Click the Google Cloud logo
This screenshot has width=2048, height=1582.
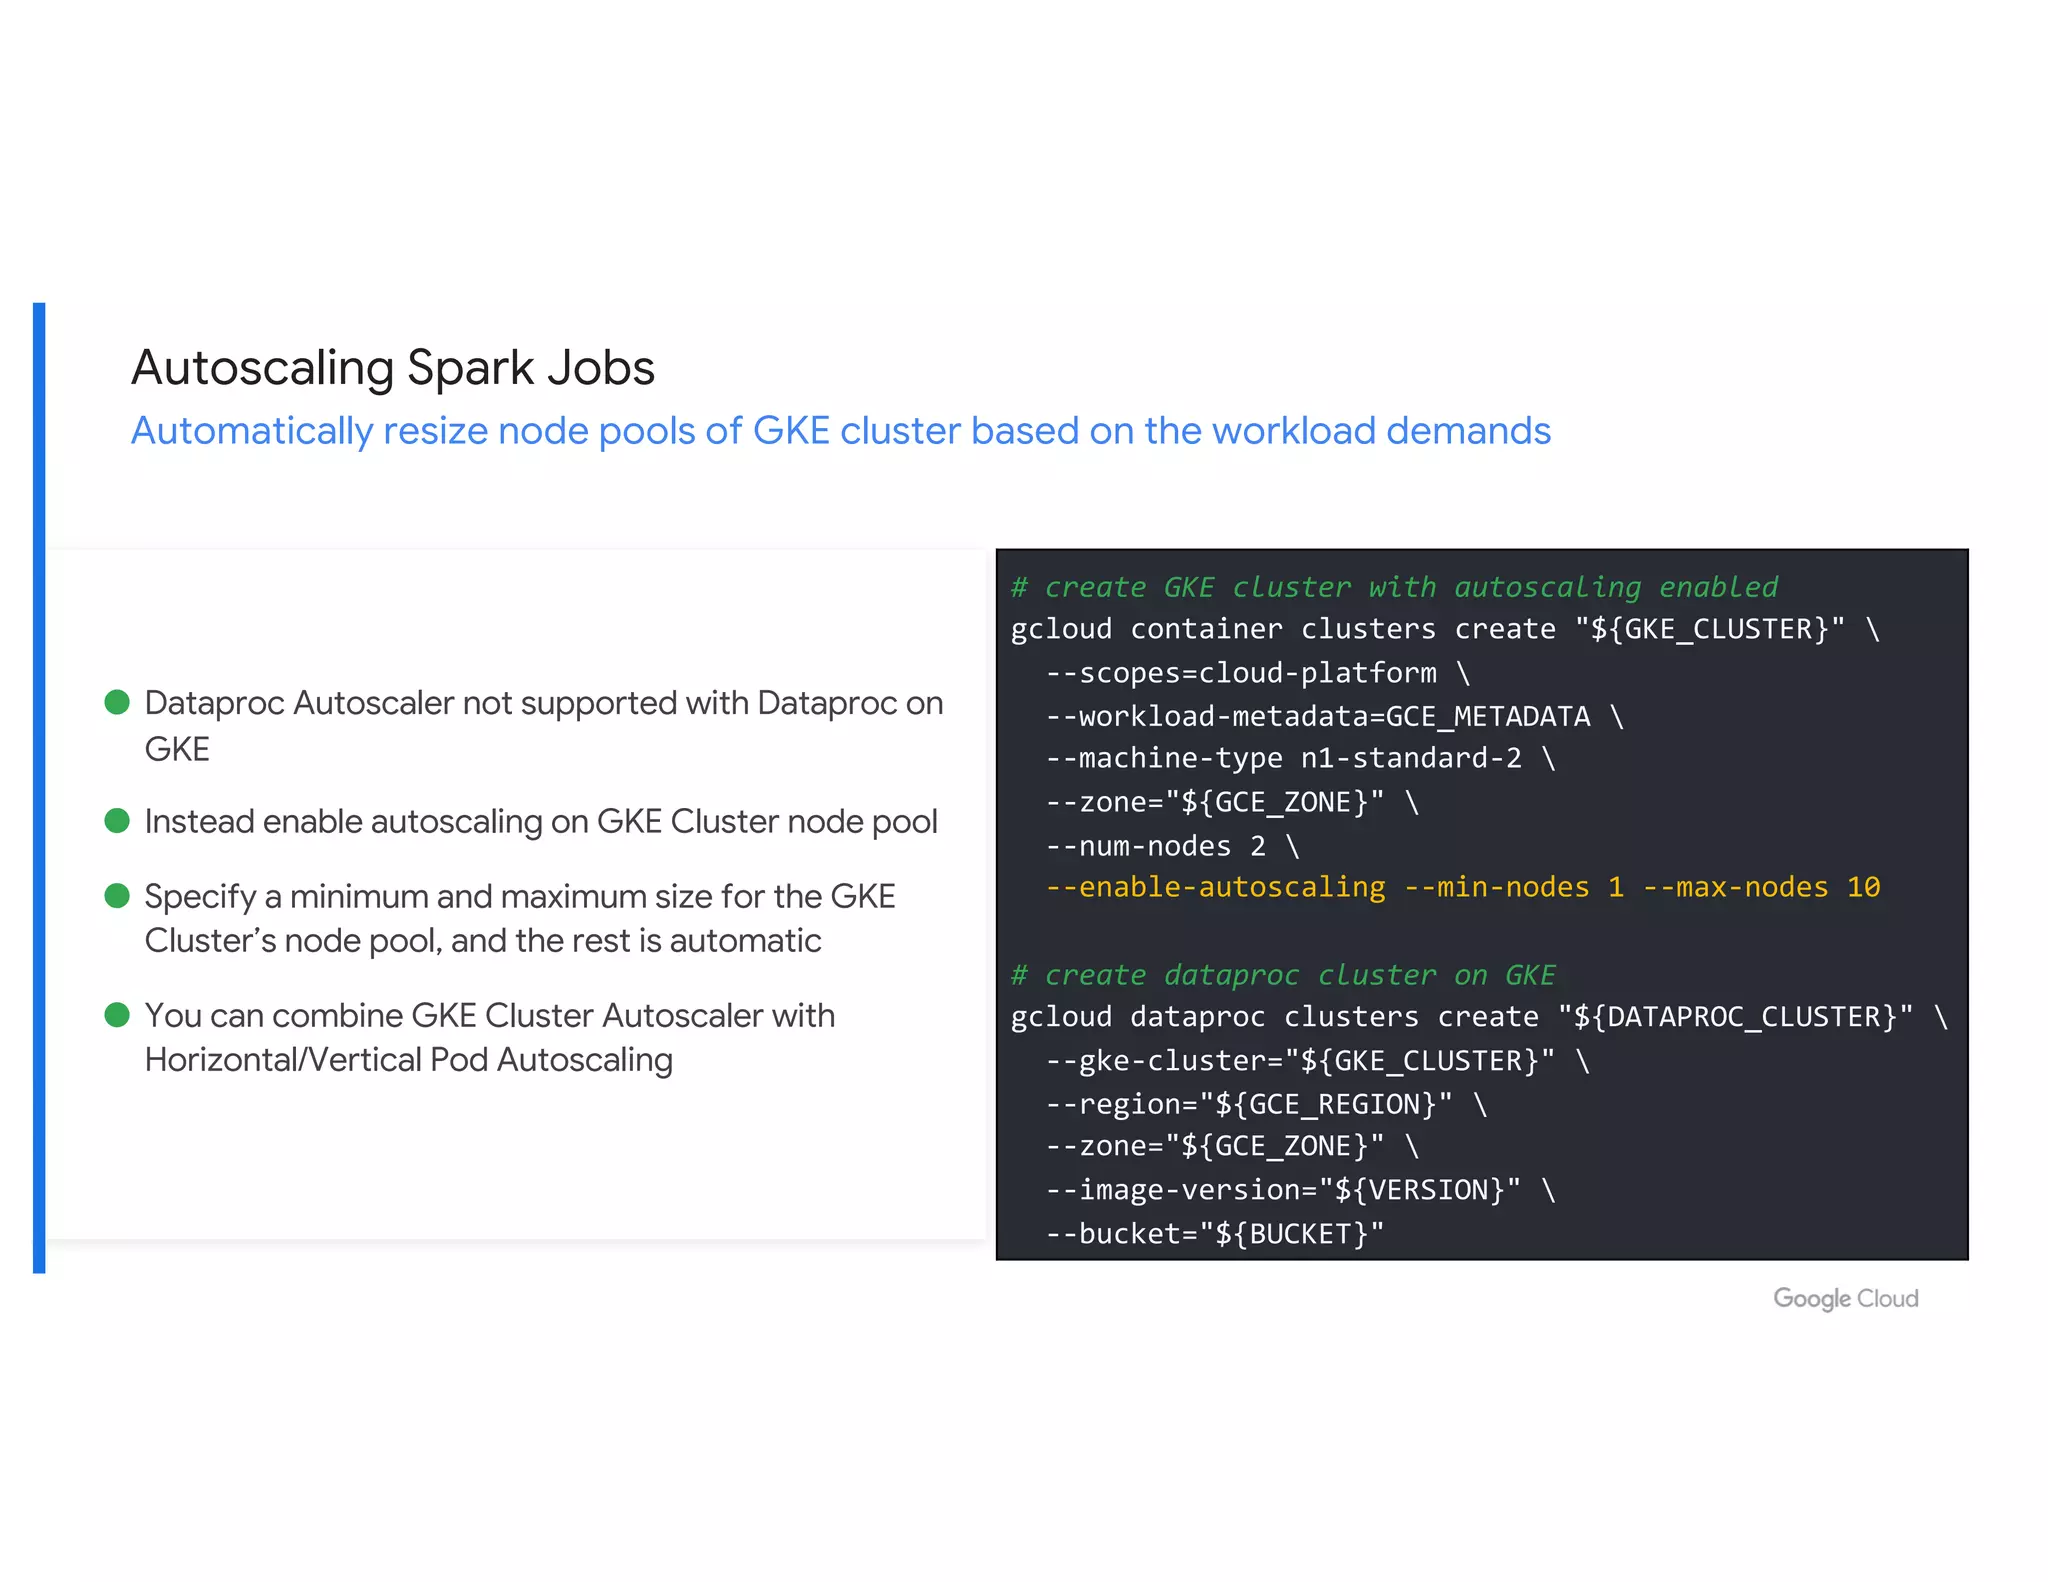point(1845,1298)
